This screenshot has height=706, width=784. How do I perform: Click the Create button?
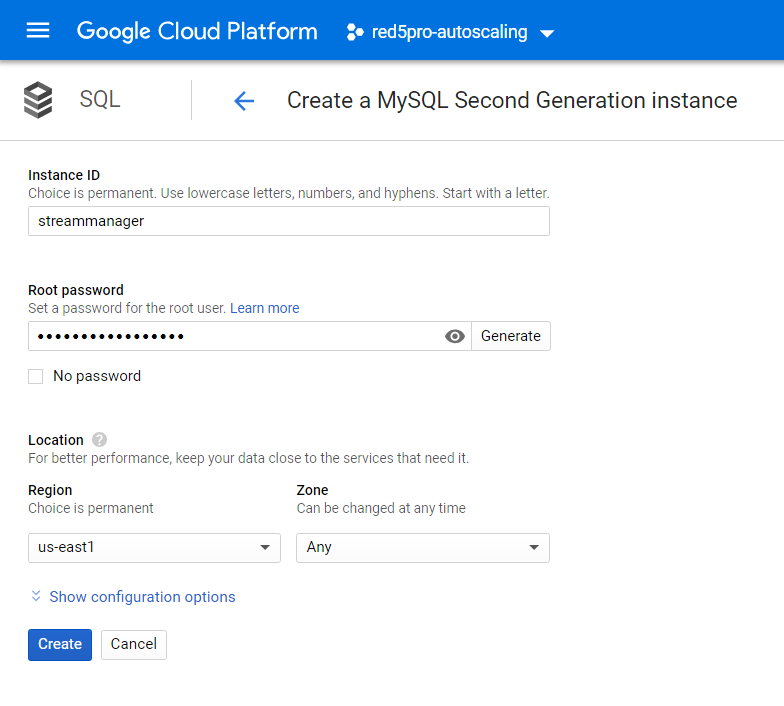point(60,644)
